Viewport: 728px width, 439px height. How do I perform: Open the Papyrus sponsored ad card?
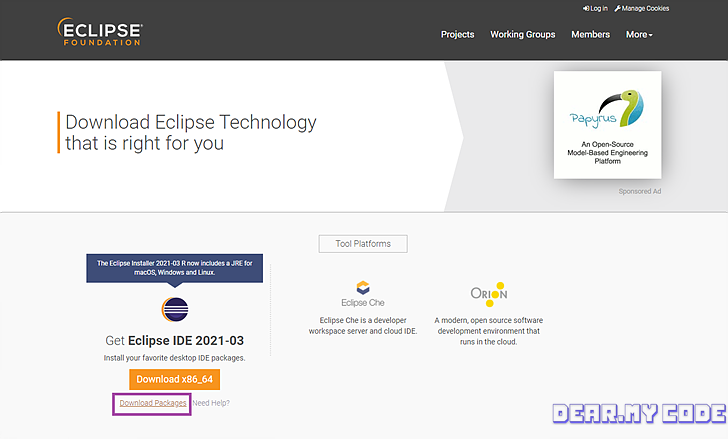point(607,125)
